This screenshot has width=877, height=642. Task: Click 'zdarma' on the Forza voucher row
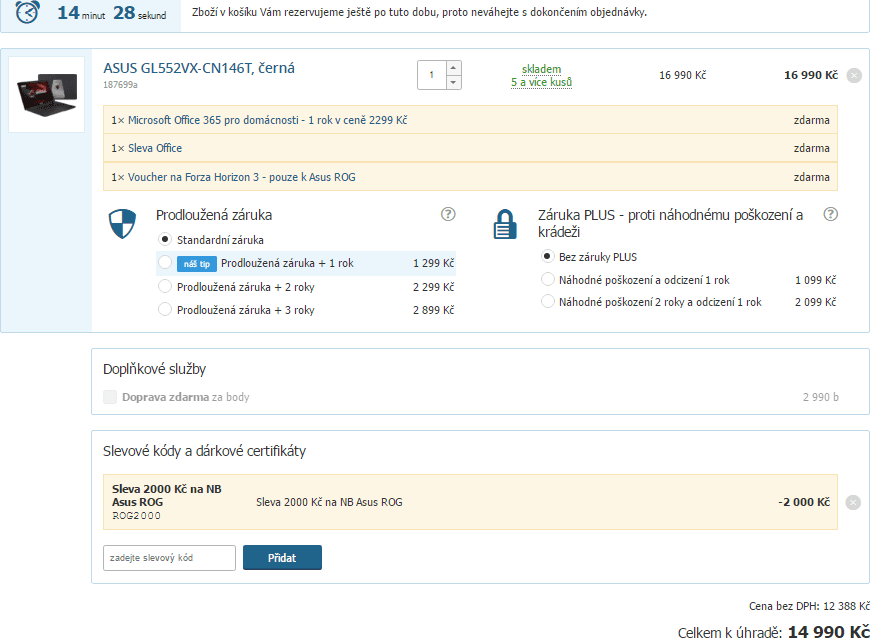pos(812,177)
